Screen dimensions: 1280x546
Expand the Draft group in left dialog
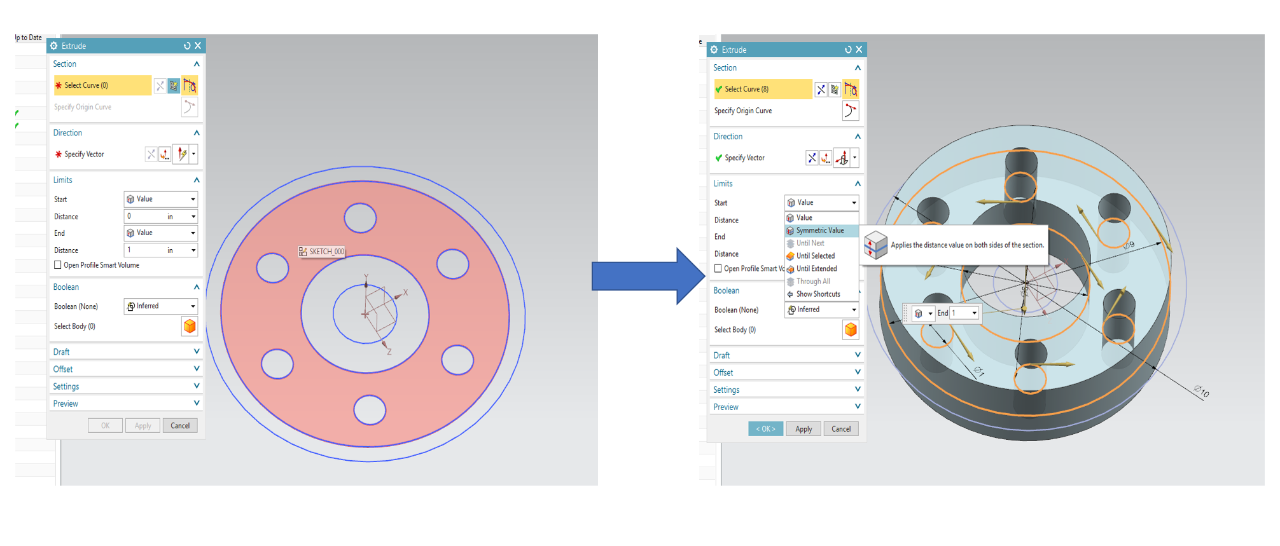[196, 352]
